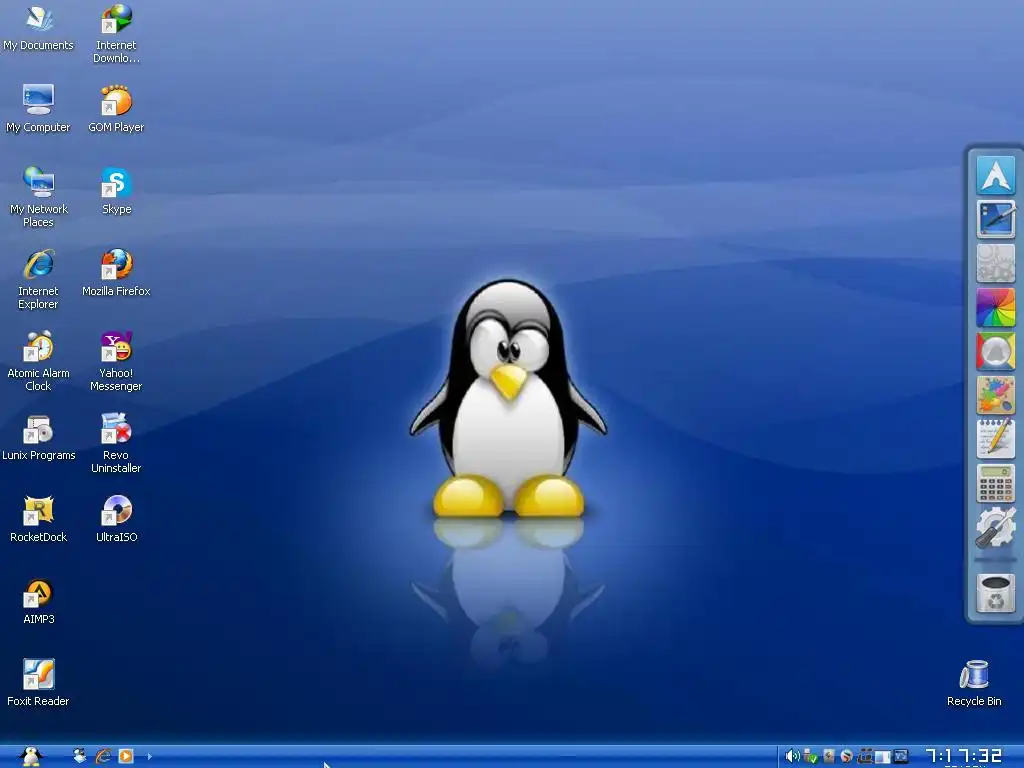Launch UltraISO from the desktop
Viewport: 1024px width, 768px height.
tap(116, 519)
